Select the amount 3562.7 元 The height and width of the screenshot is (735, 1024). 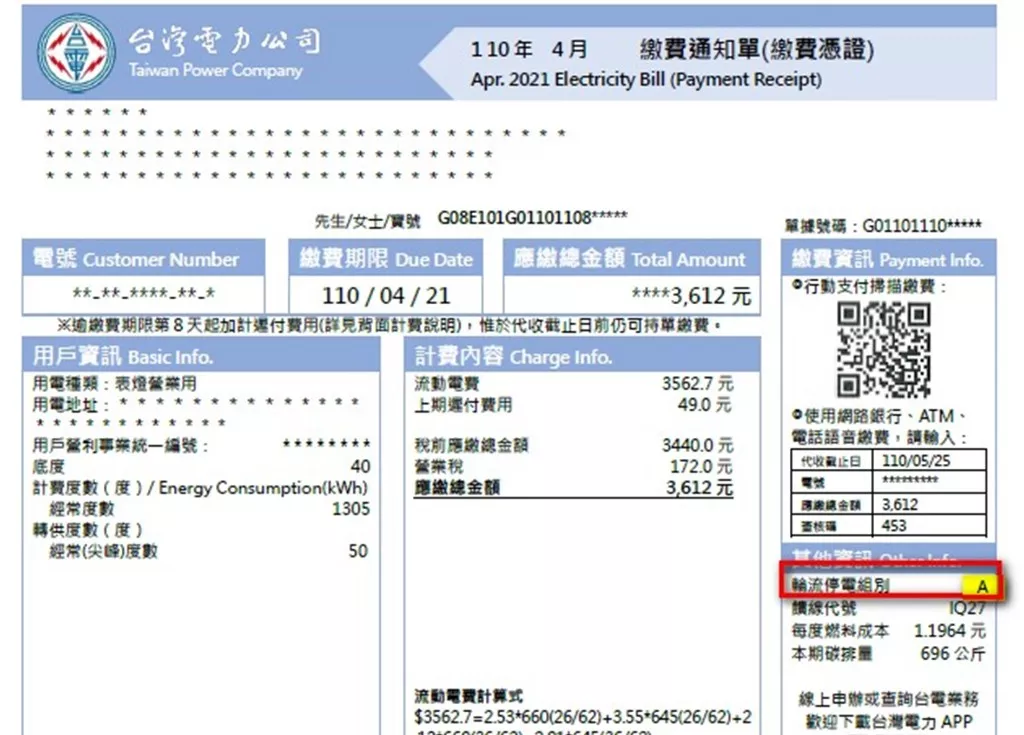pos(697,384)
